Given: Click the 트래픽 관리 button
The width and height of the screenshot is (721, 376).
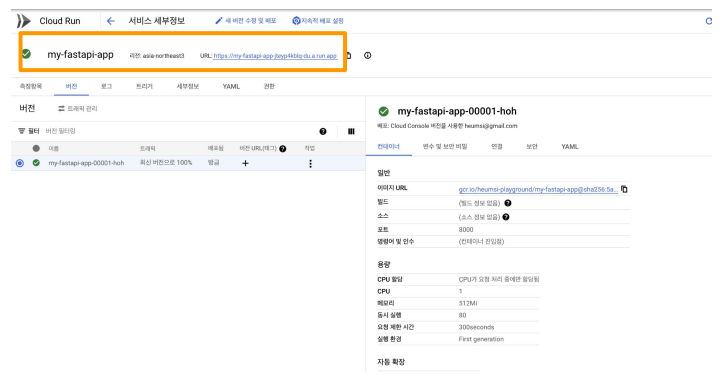Looking at the screenshot, I should click(77, 108).
